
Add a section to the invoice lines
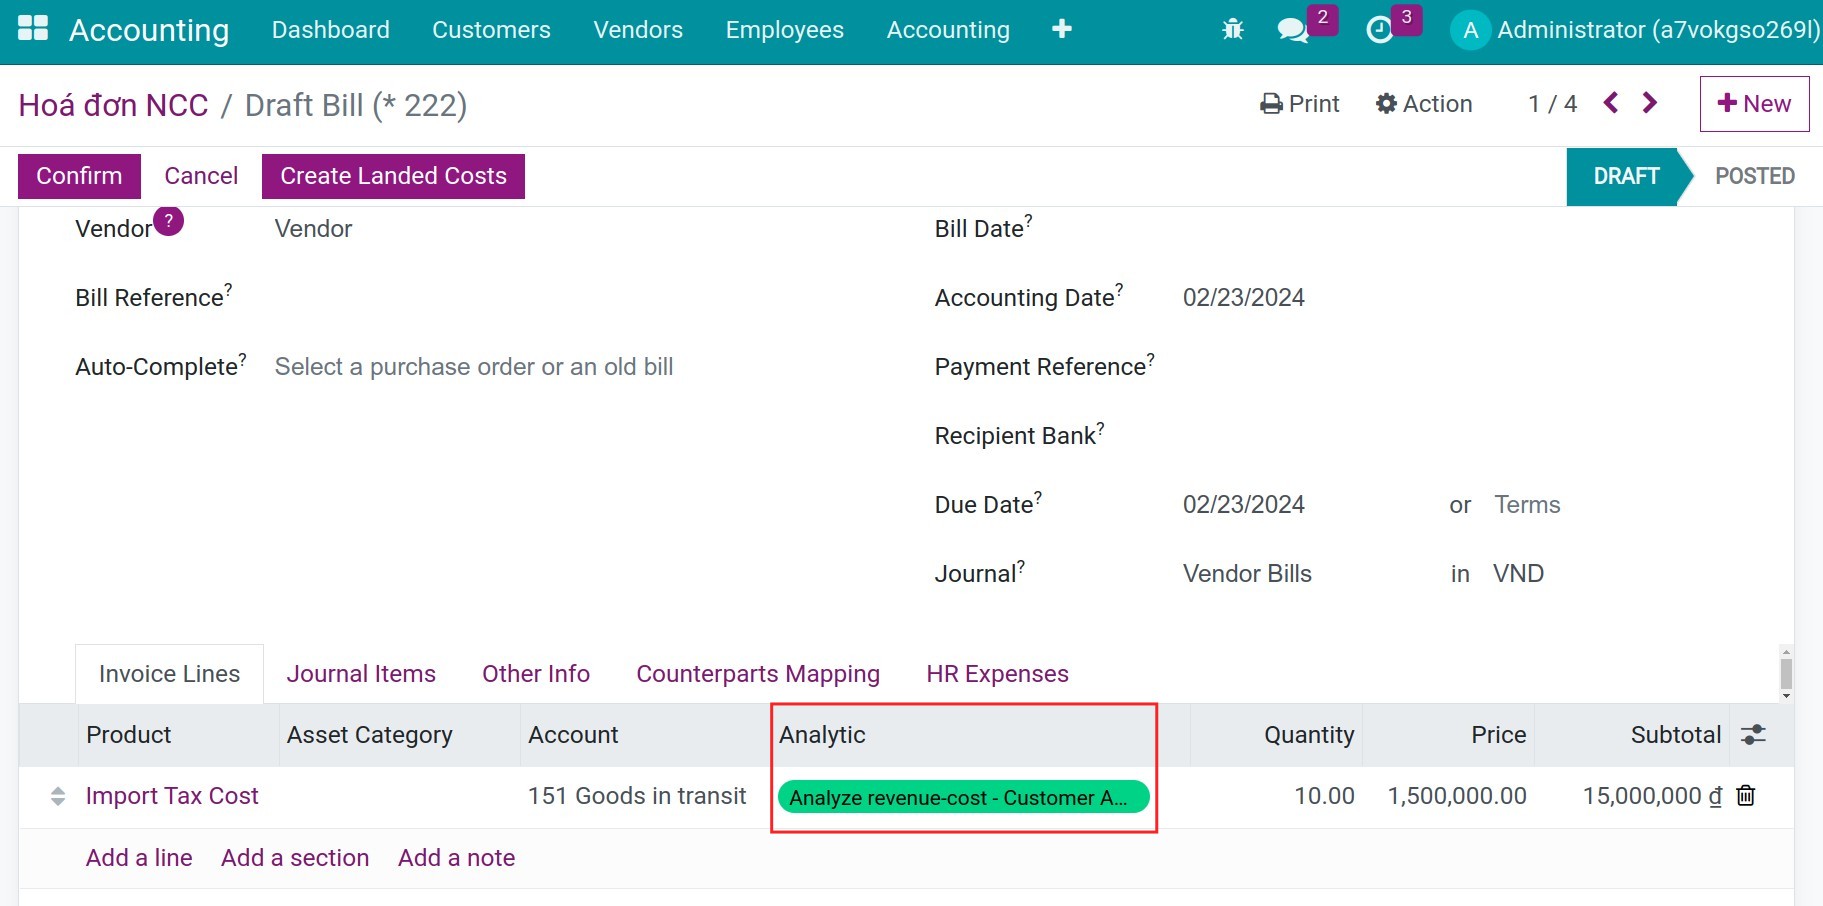294,857
